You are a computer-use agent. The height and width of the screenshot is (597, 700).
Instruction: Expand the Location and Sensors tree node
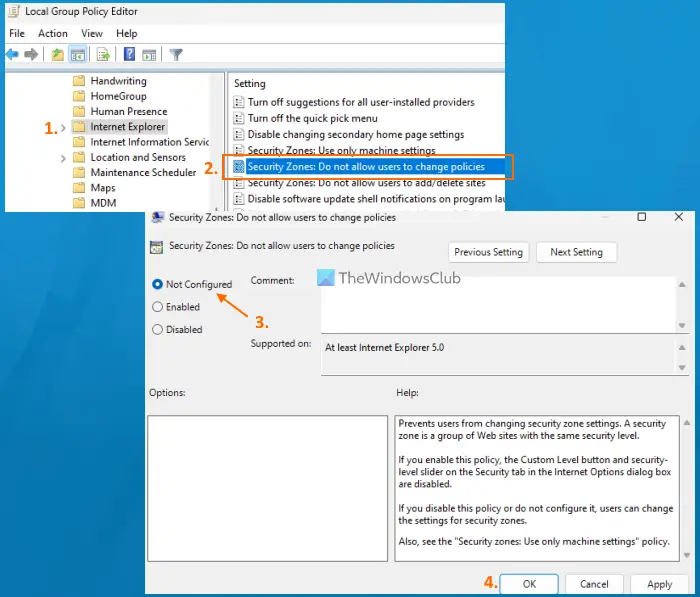pyautogui.click(x=63, y=158)
